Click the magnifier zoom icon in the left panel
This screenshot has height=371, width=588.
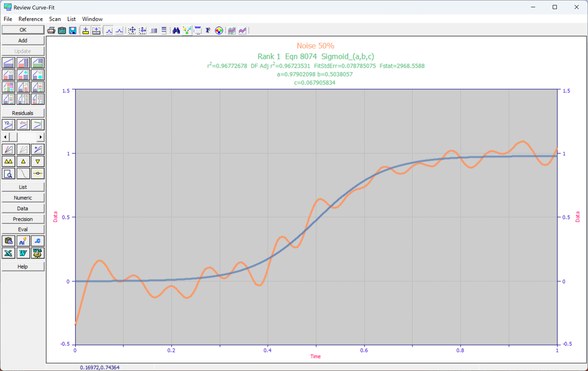[x=8, y=173]
